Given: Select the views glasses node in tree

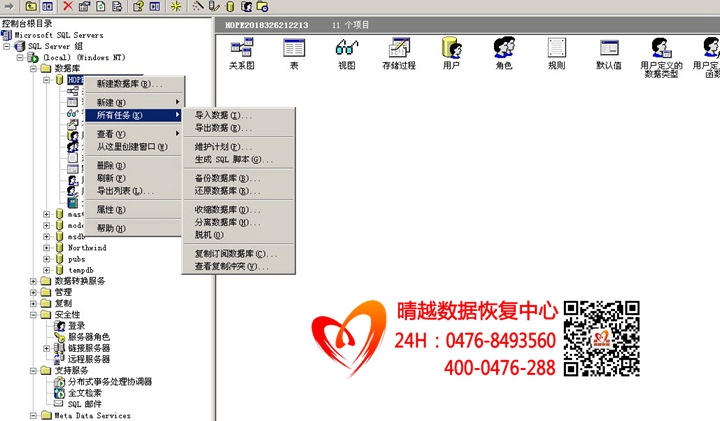Looking at the screenshot, I should coord(73,113).
